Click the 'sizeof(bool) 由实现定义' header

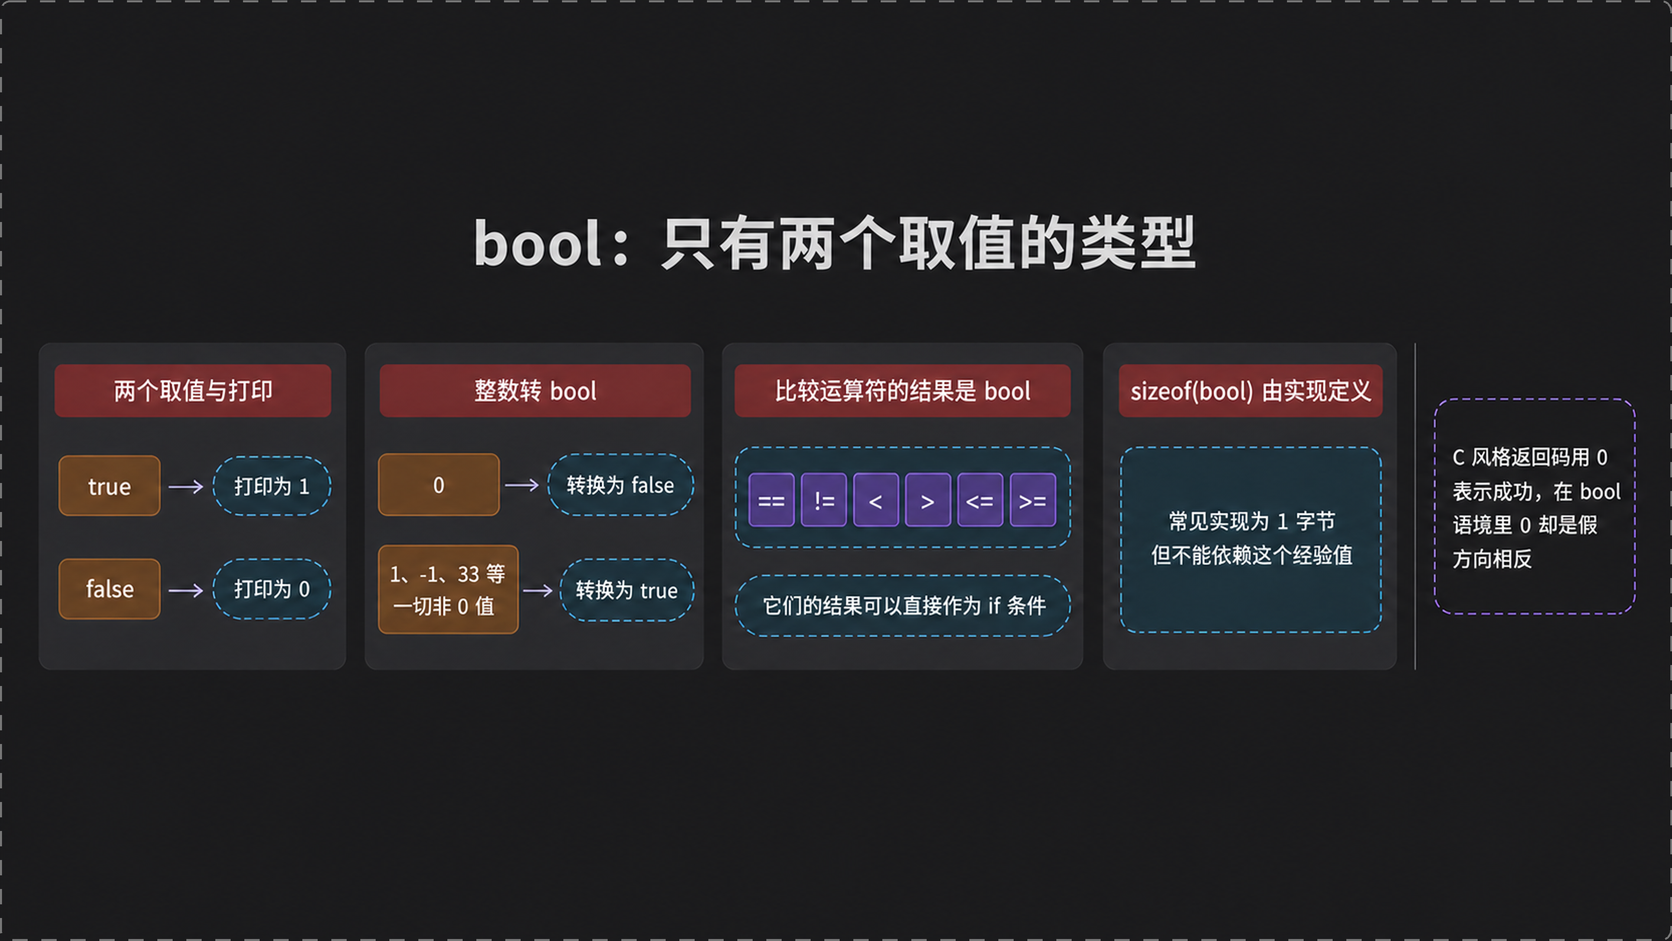tap(1250, 391)
